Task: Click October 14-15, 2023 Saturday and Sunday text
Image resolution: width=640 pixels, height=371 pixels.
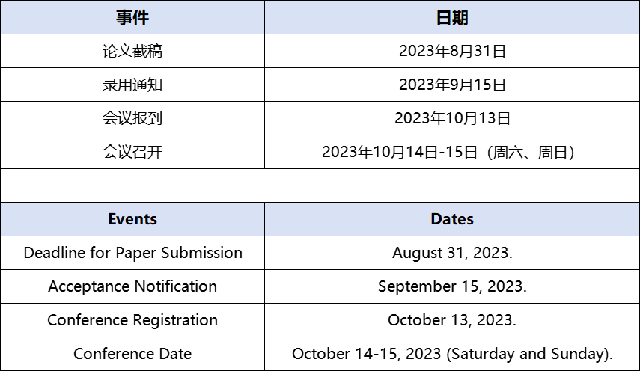Action: click(x=452, y=354)
